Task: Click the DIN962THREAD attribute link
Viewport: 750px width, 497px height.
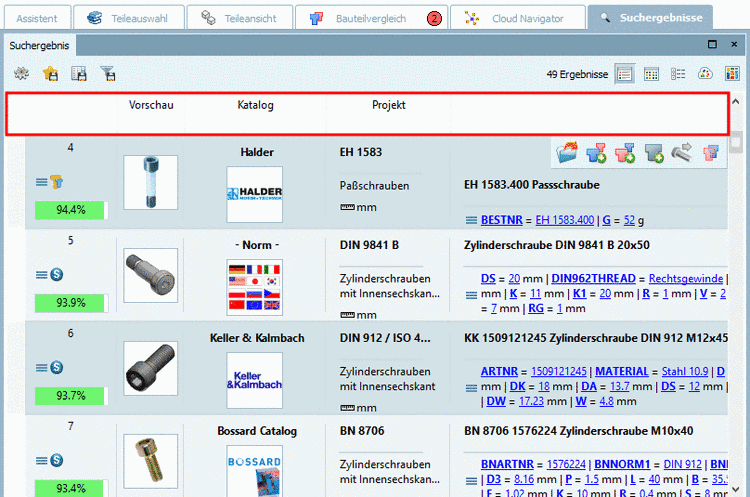Action: pos(593,278)
